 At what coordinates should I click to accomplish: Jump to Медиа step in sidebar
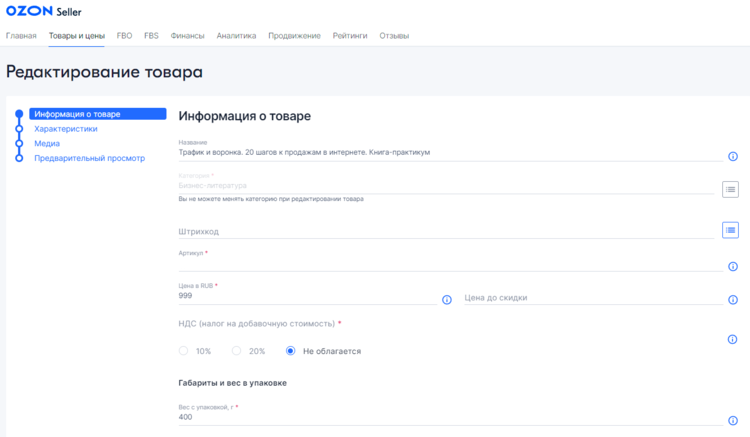tap(47, 143)
